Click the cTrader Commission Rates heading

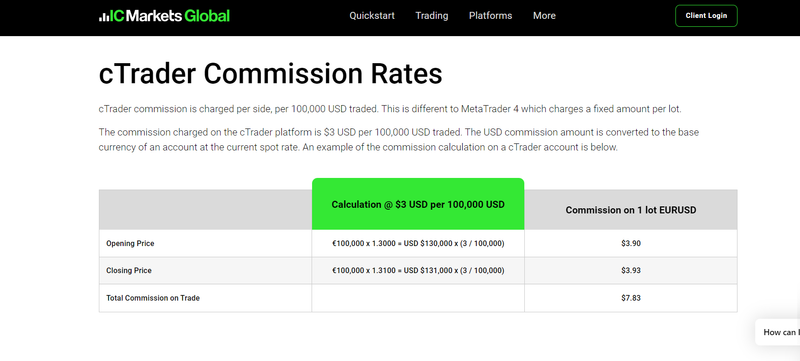[270, 74]
